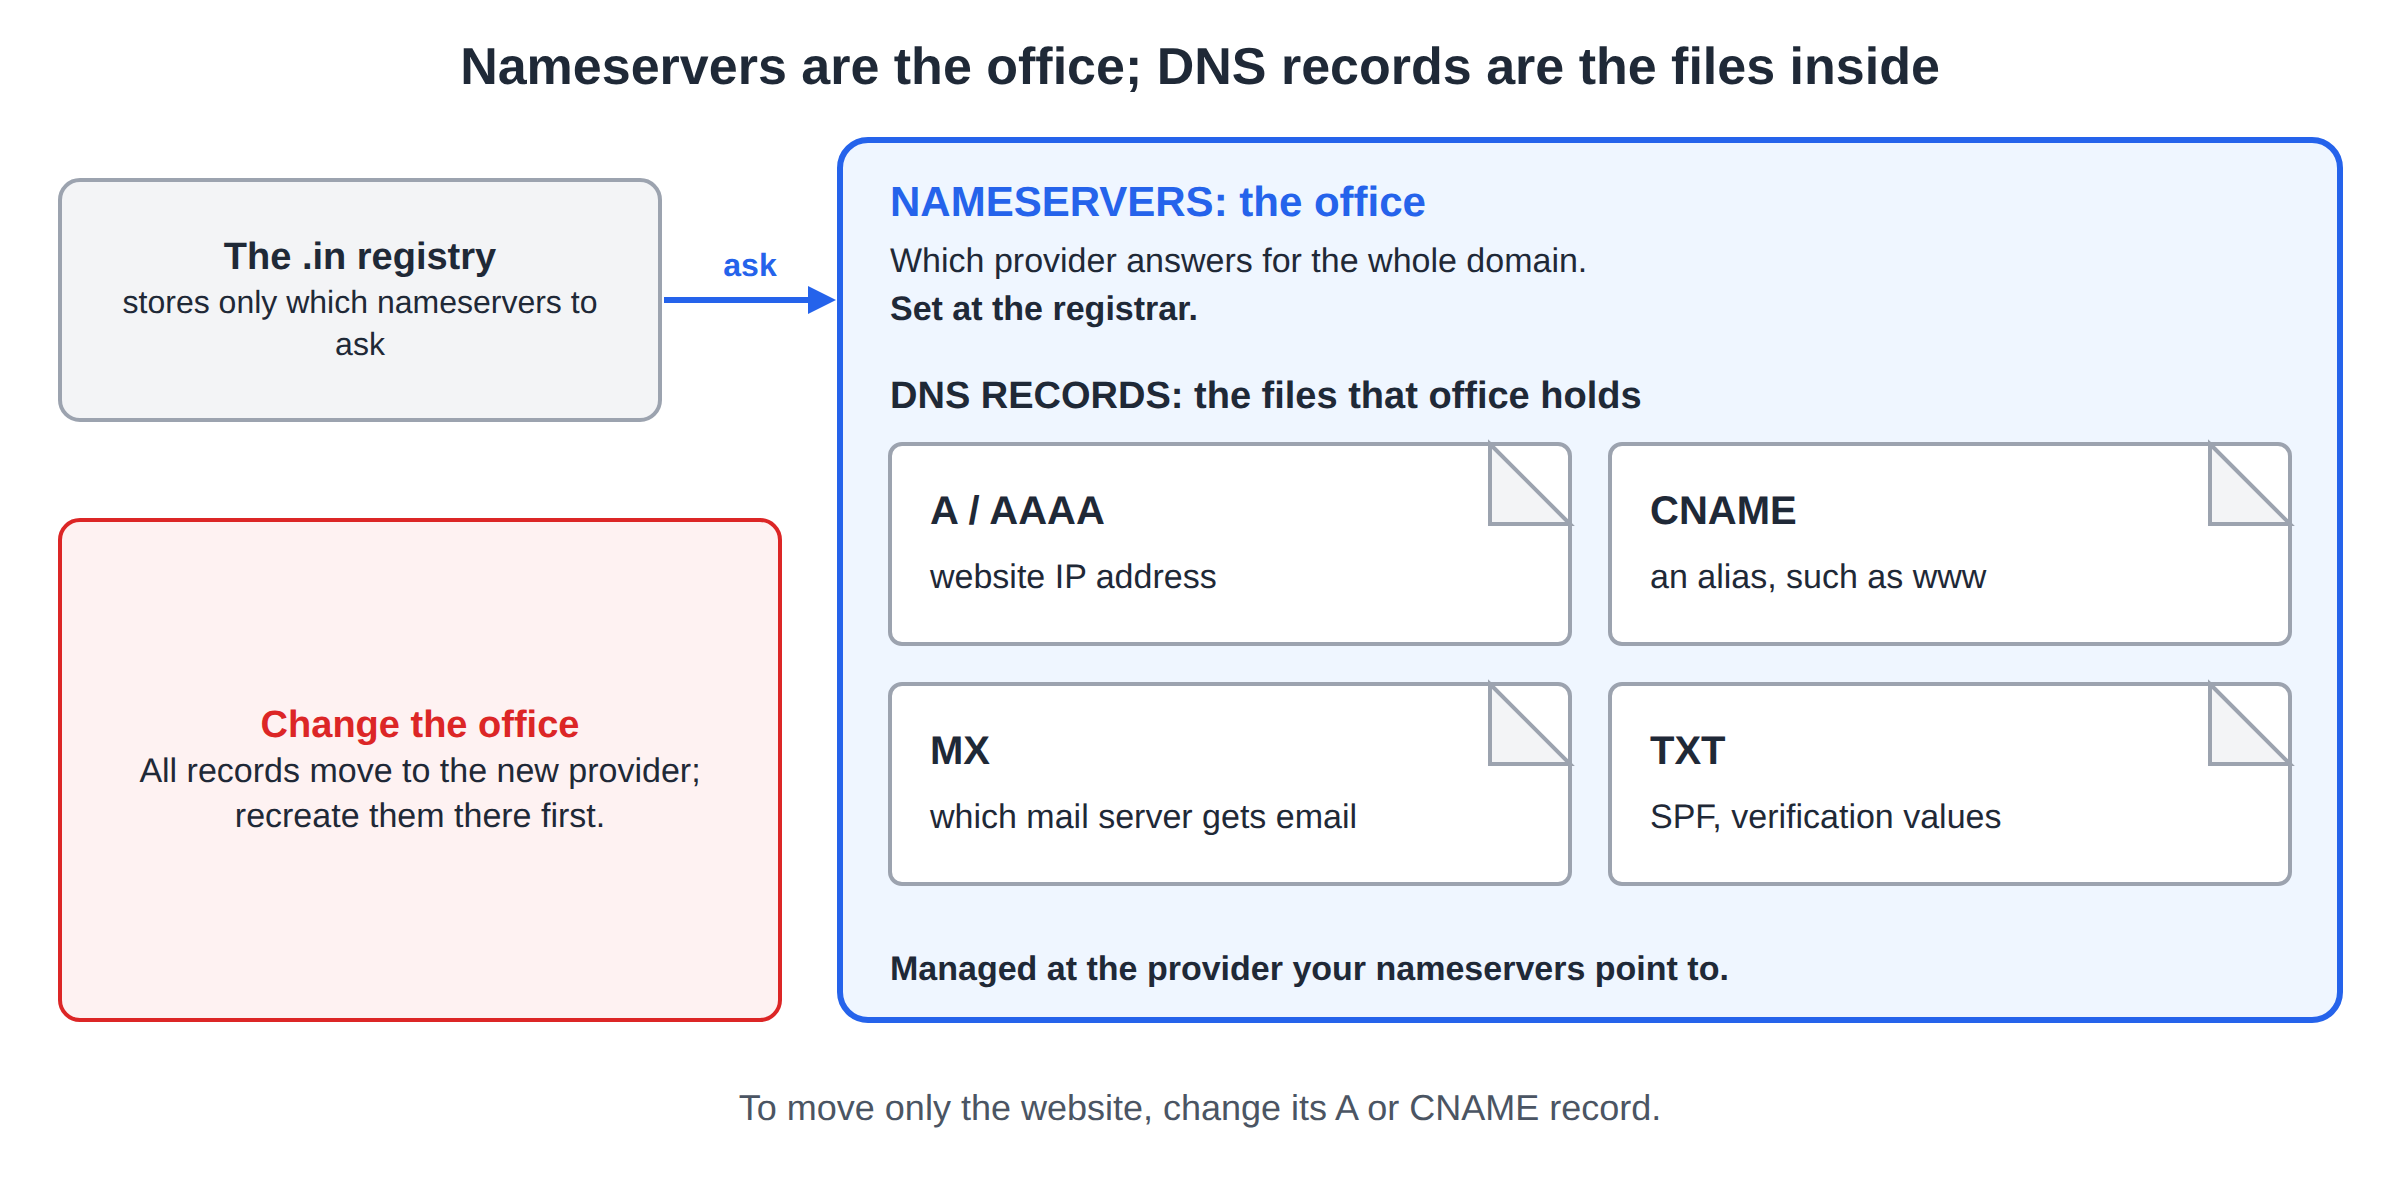Click 'recreate them there first.' line
The image size is (2400, 1180).
(420, 816)
